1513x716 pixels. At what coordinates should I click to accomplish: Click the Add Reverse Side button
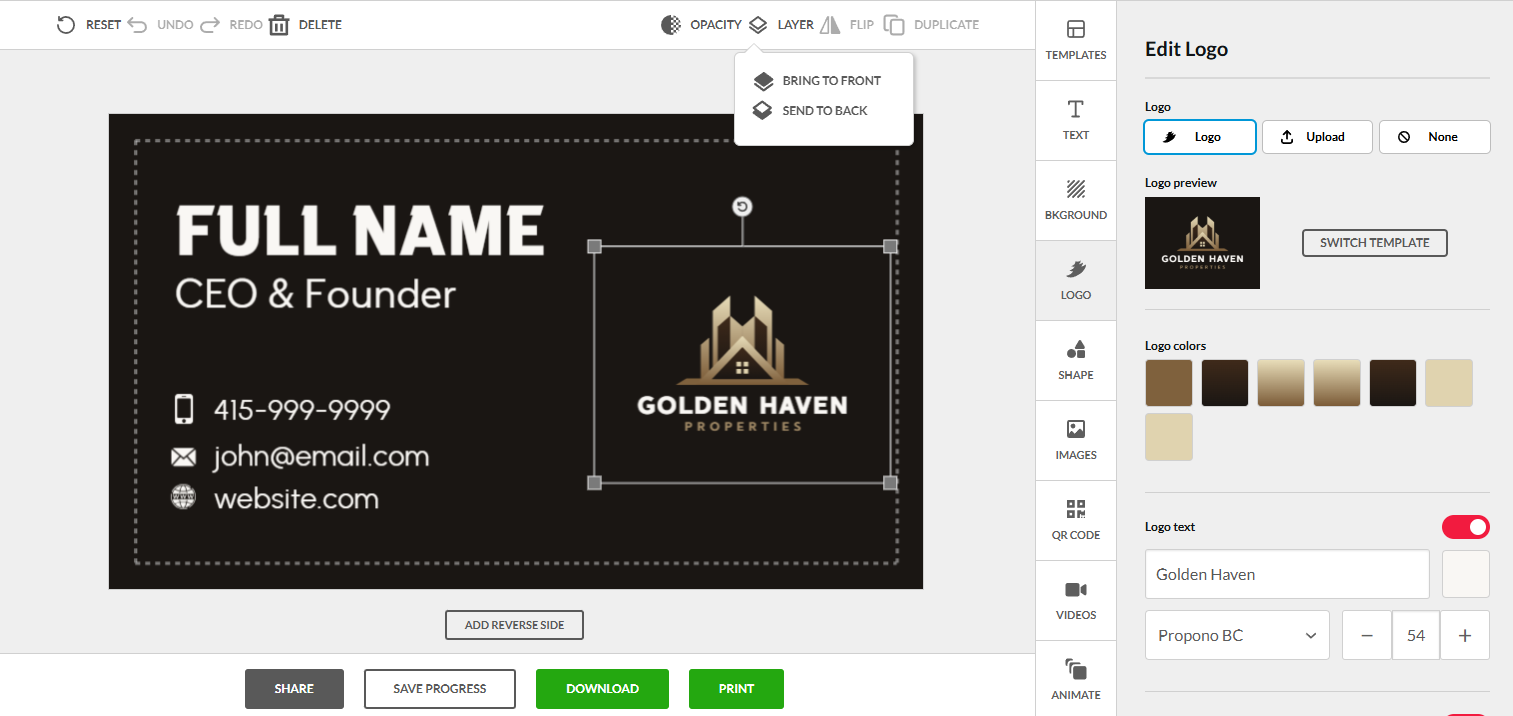[x=514, y=625]
